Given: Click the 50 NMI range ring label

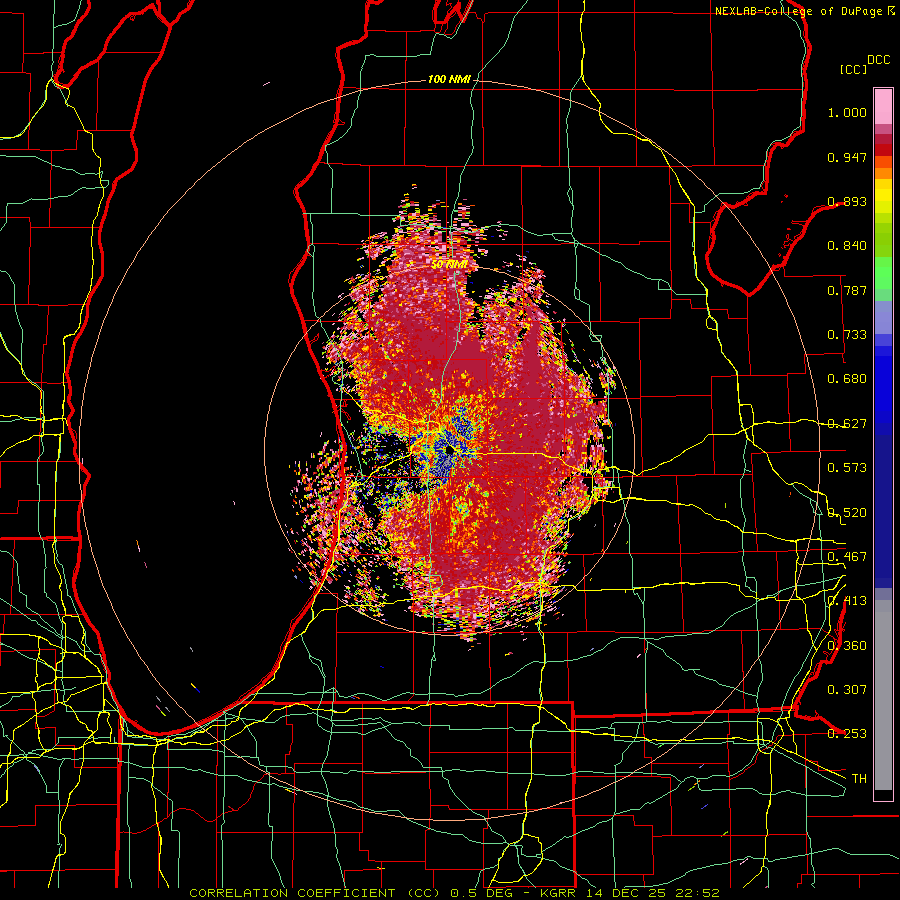Looking at the screenshot, I should point(449,265).
